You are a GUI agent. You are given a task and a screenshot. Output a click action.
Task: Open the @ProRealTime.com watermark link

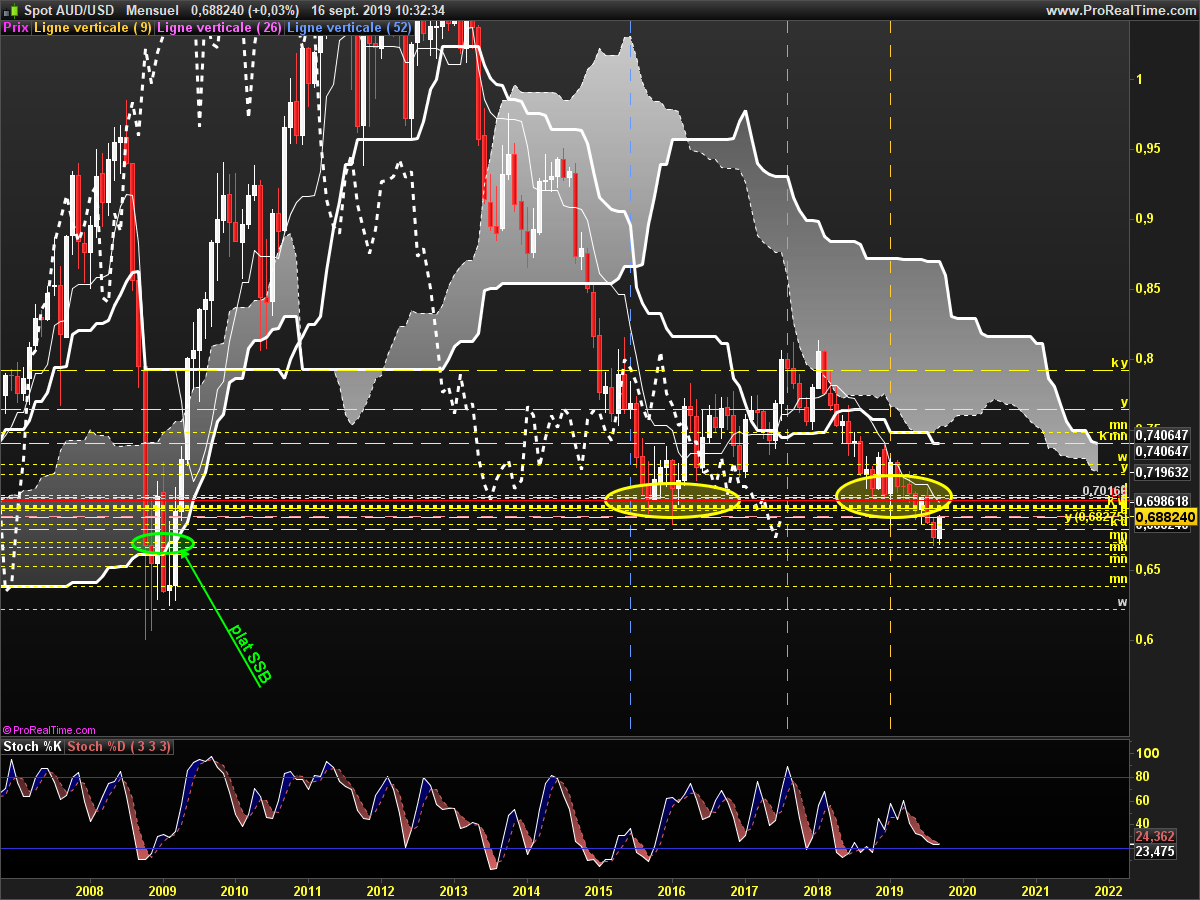point(49,730)
